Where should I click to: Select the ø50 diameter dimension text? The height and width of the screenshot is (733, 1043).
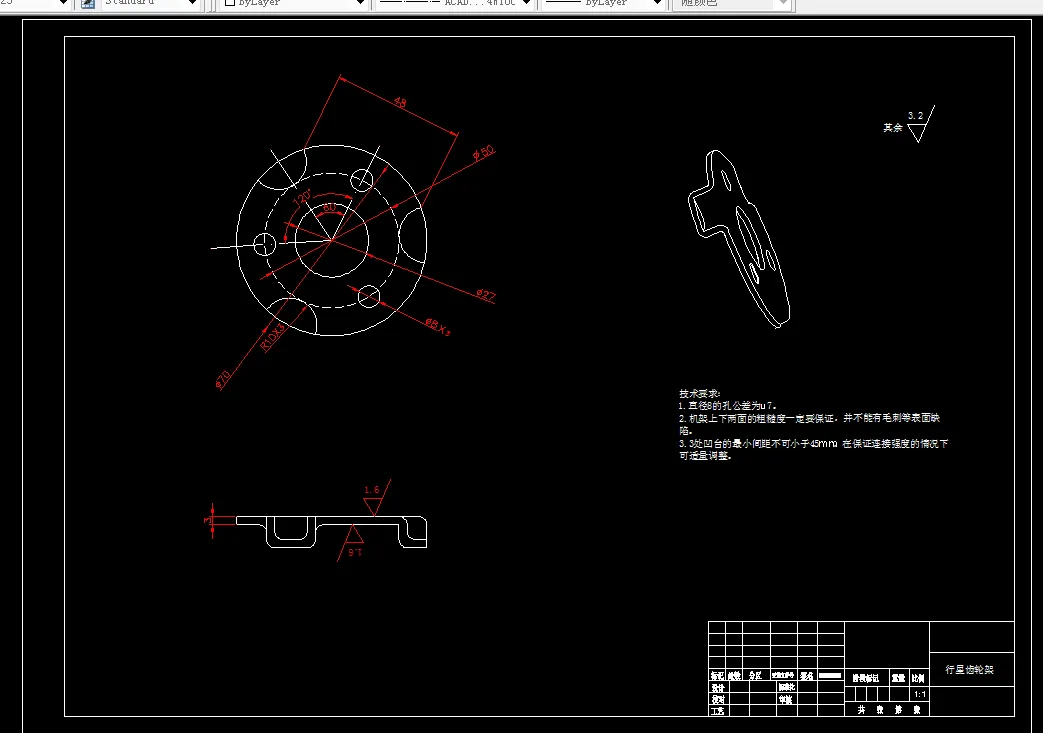tap(484, 152)
